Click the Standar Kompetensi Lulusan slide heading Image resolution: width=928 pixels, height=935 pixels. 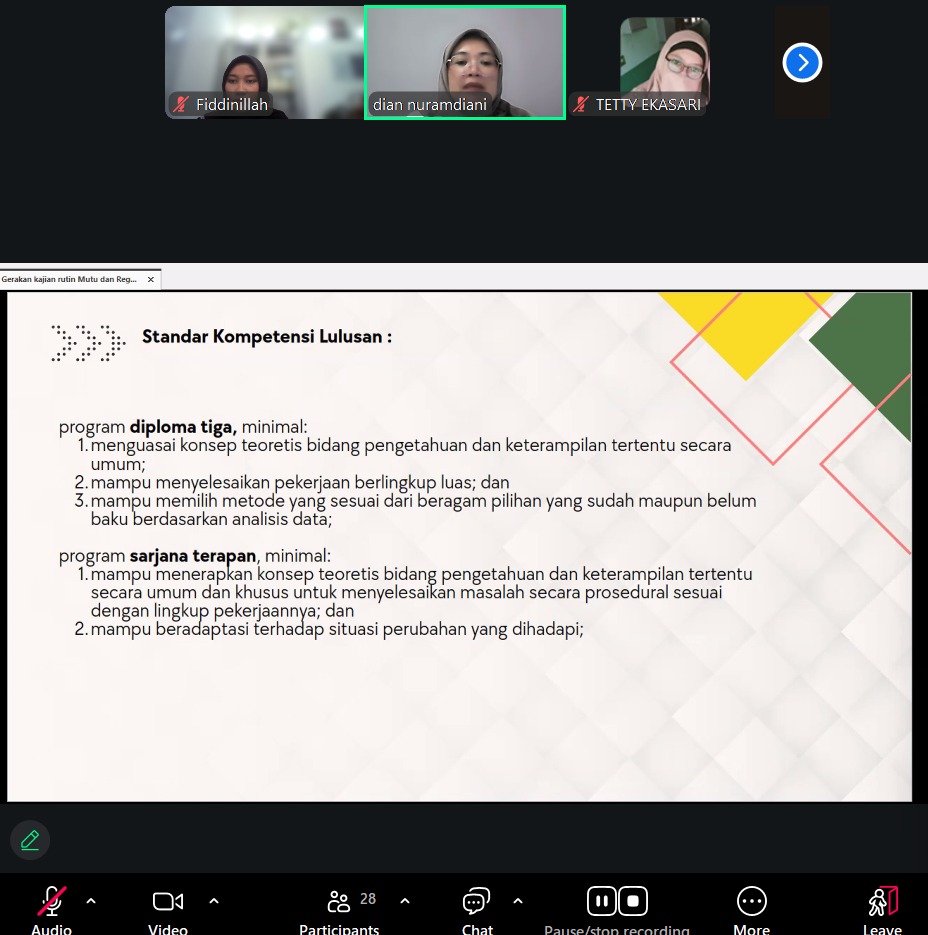coord(266,337)
